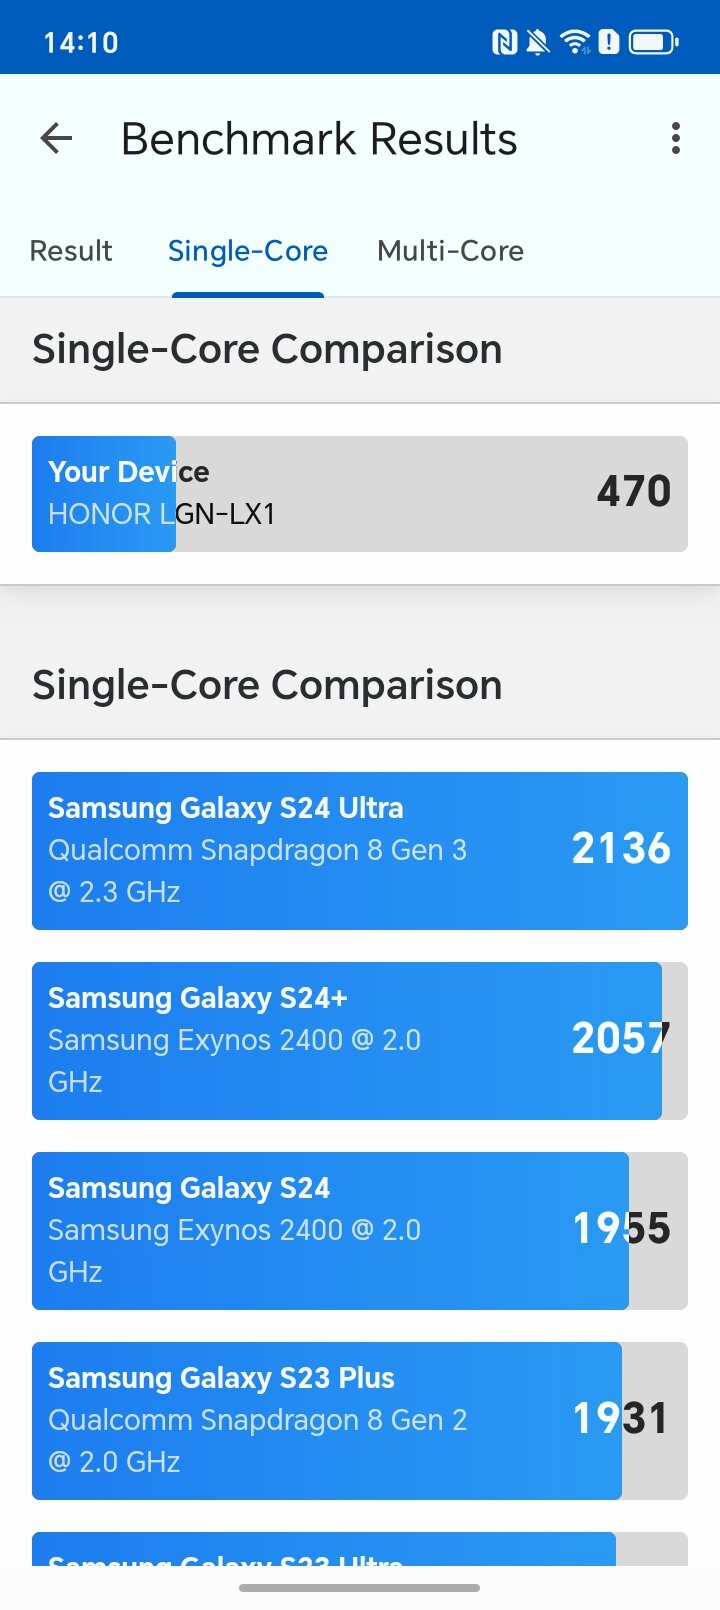This screenshot has width=720, height=1610.
Task: Tap the bottom navigation gesture handle
Action: (x=360, y=1587)
